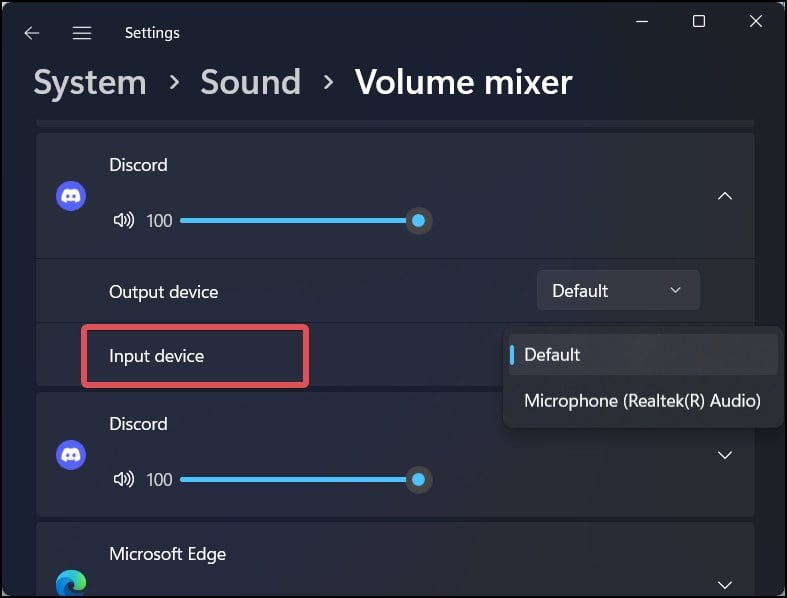Expand the second Discord entry chevron

(x=725, y=455)
